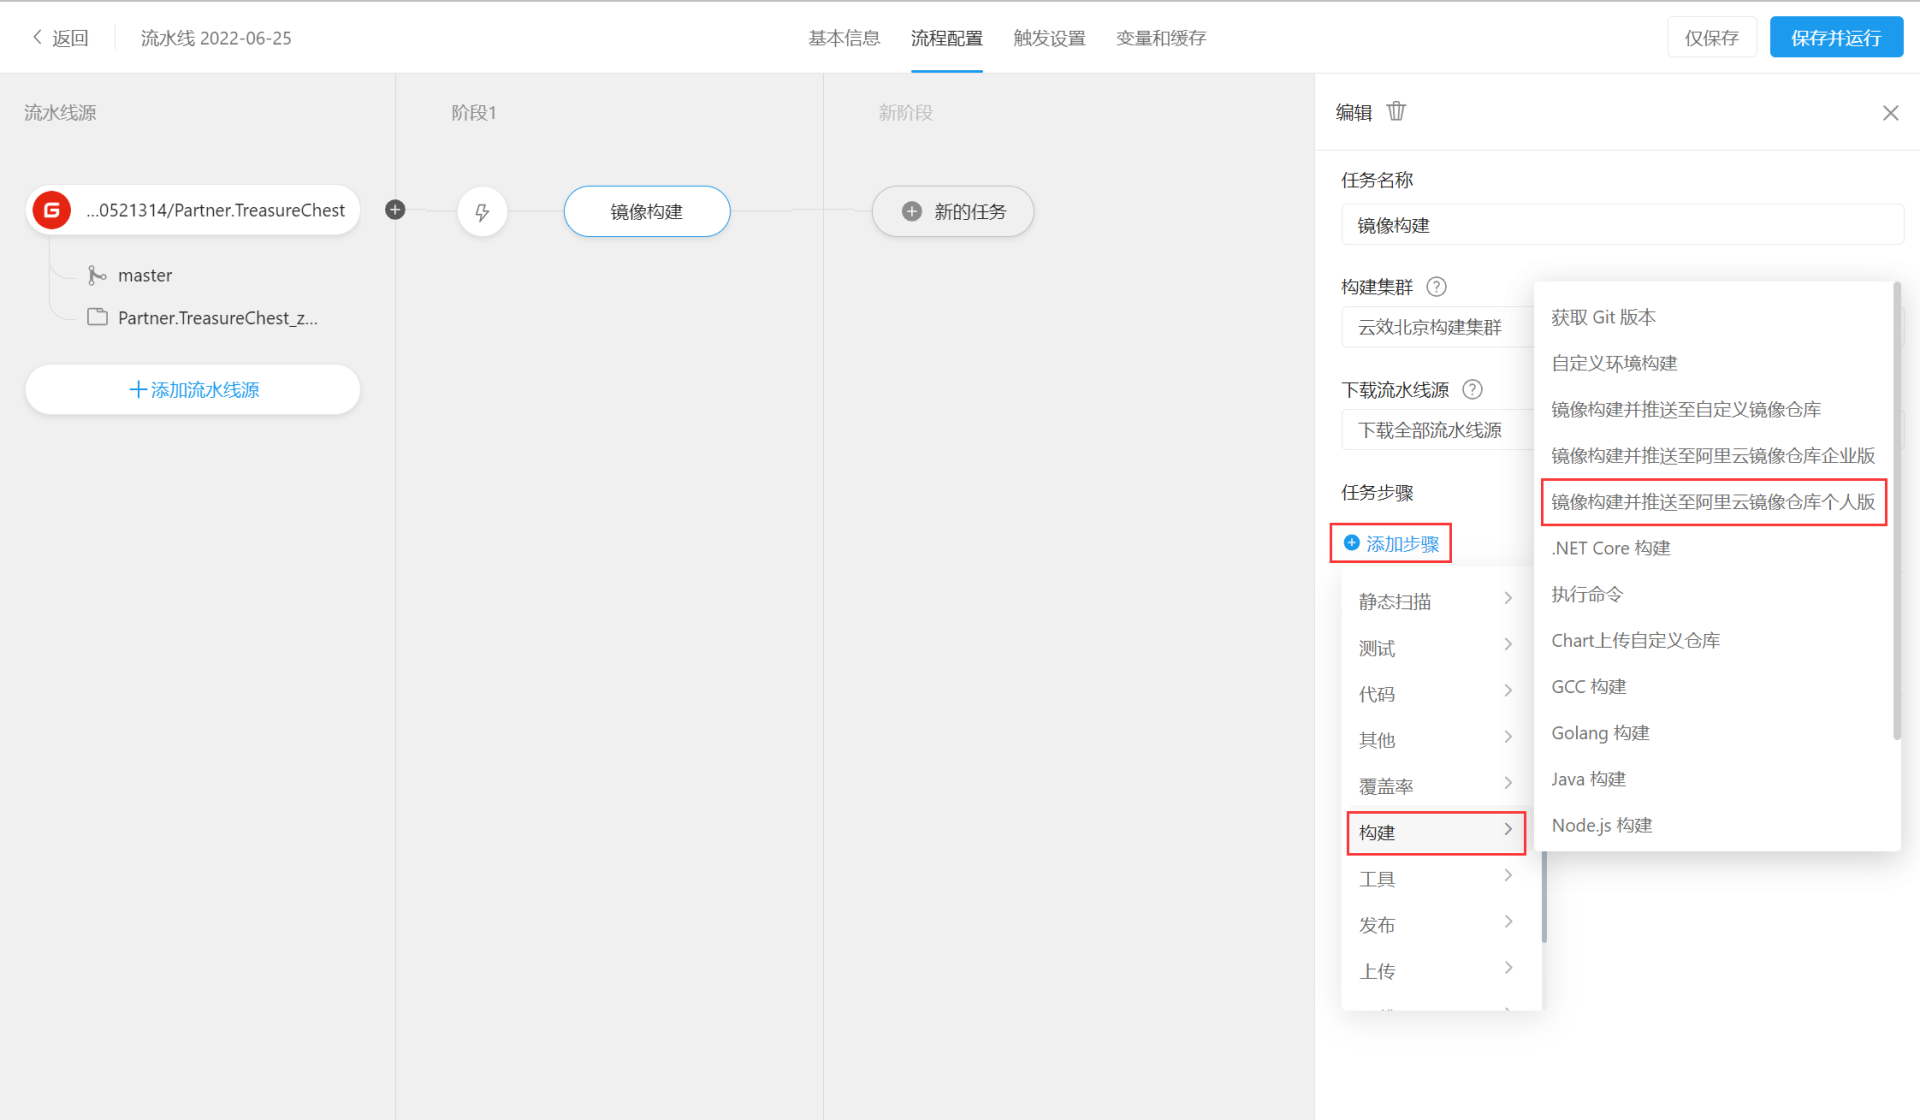Click the master branch icon

click(97, 275)
